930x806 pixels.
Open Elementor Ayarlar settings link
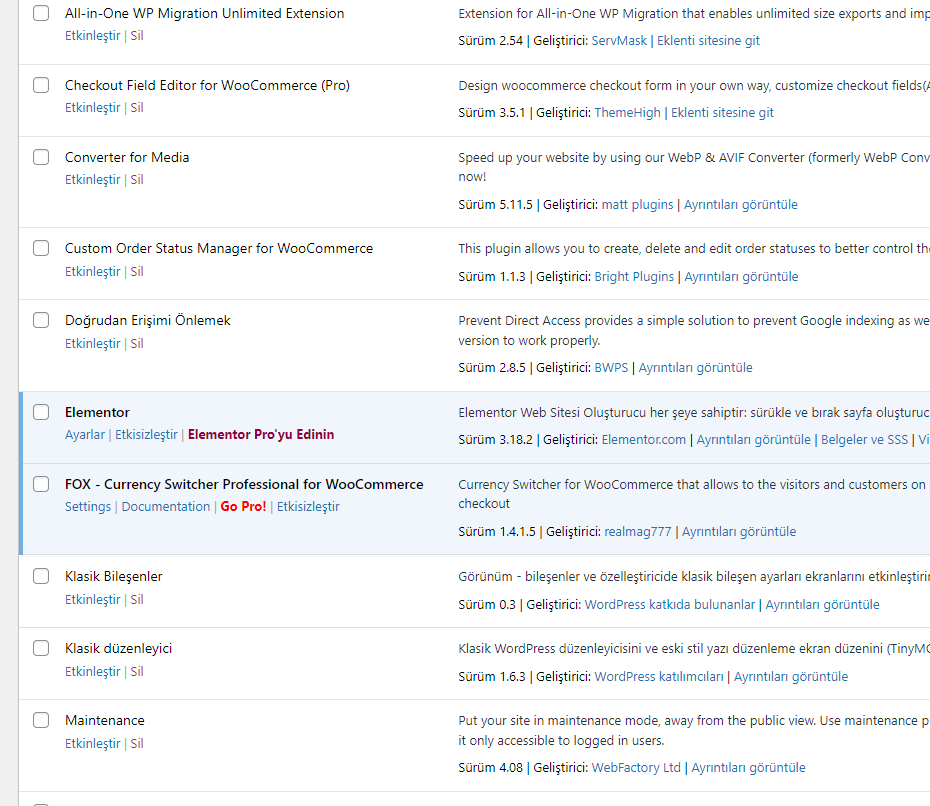85,435
